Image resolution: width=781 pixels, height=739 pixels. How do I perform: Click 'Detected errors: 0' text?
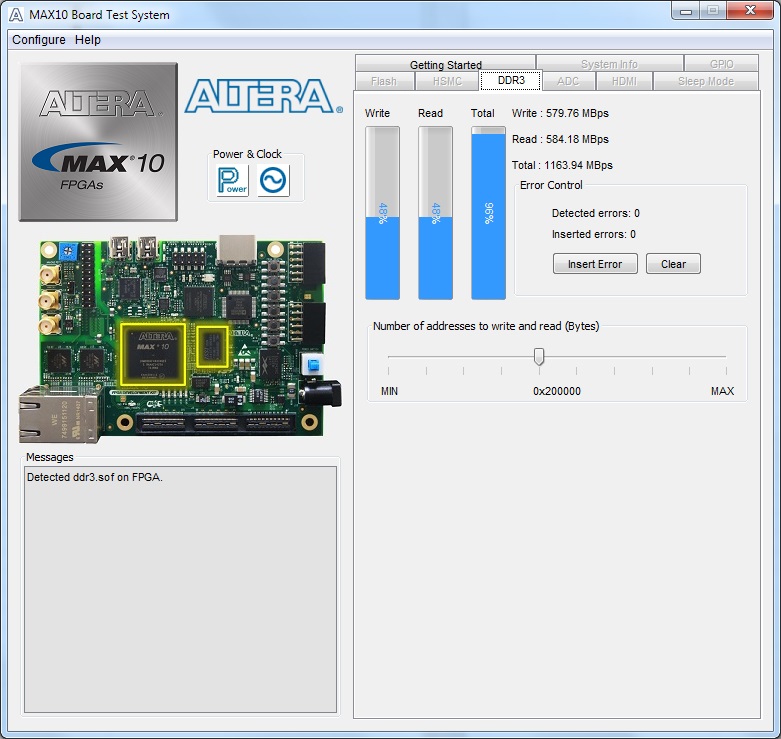pos(596,213)
